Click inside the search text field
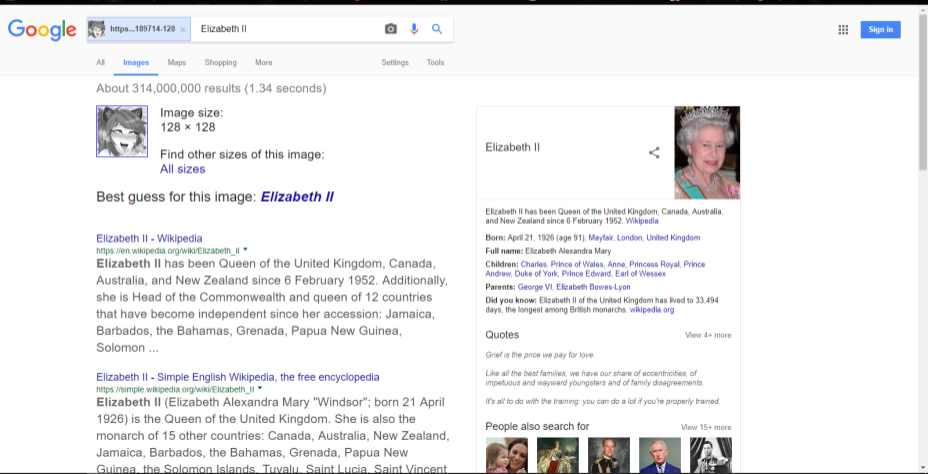The height and width of the screenshot is (474, 928). [285, 29]
